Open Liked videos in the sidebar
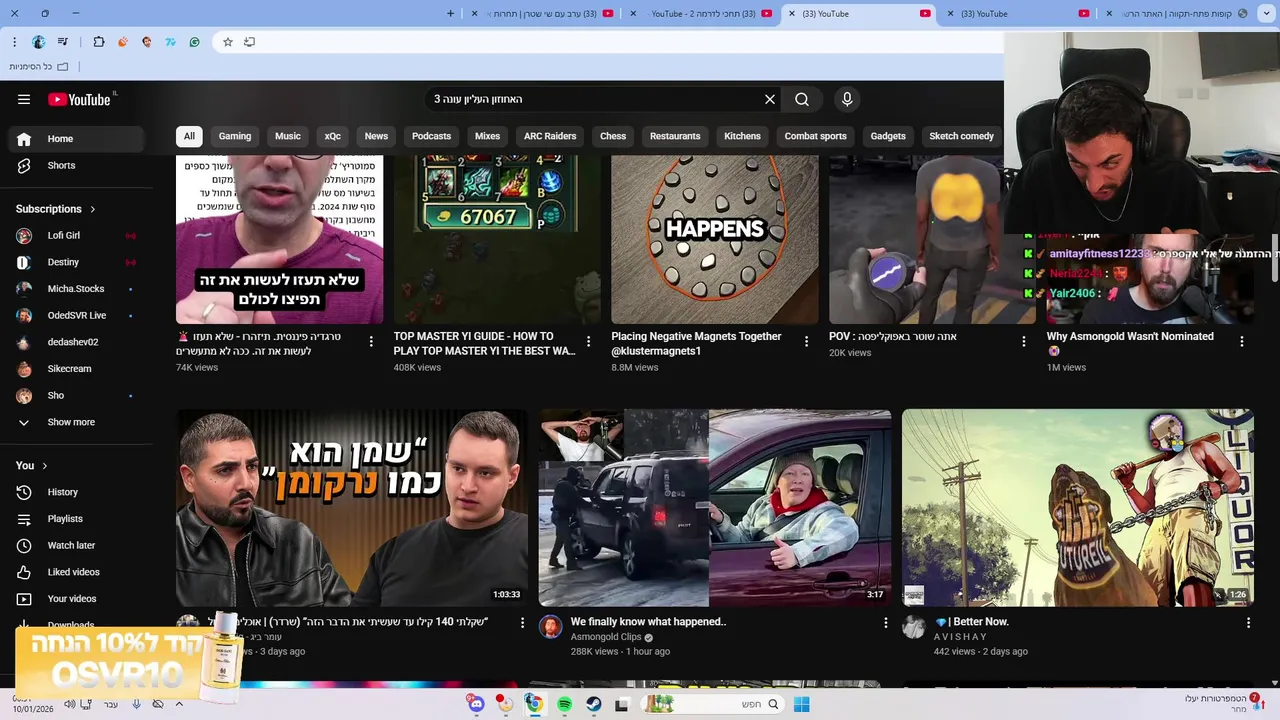The width and height of the screenshot is (1280, 720). [77, 572]
